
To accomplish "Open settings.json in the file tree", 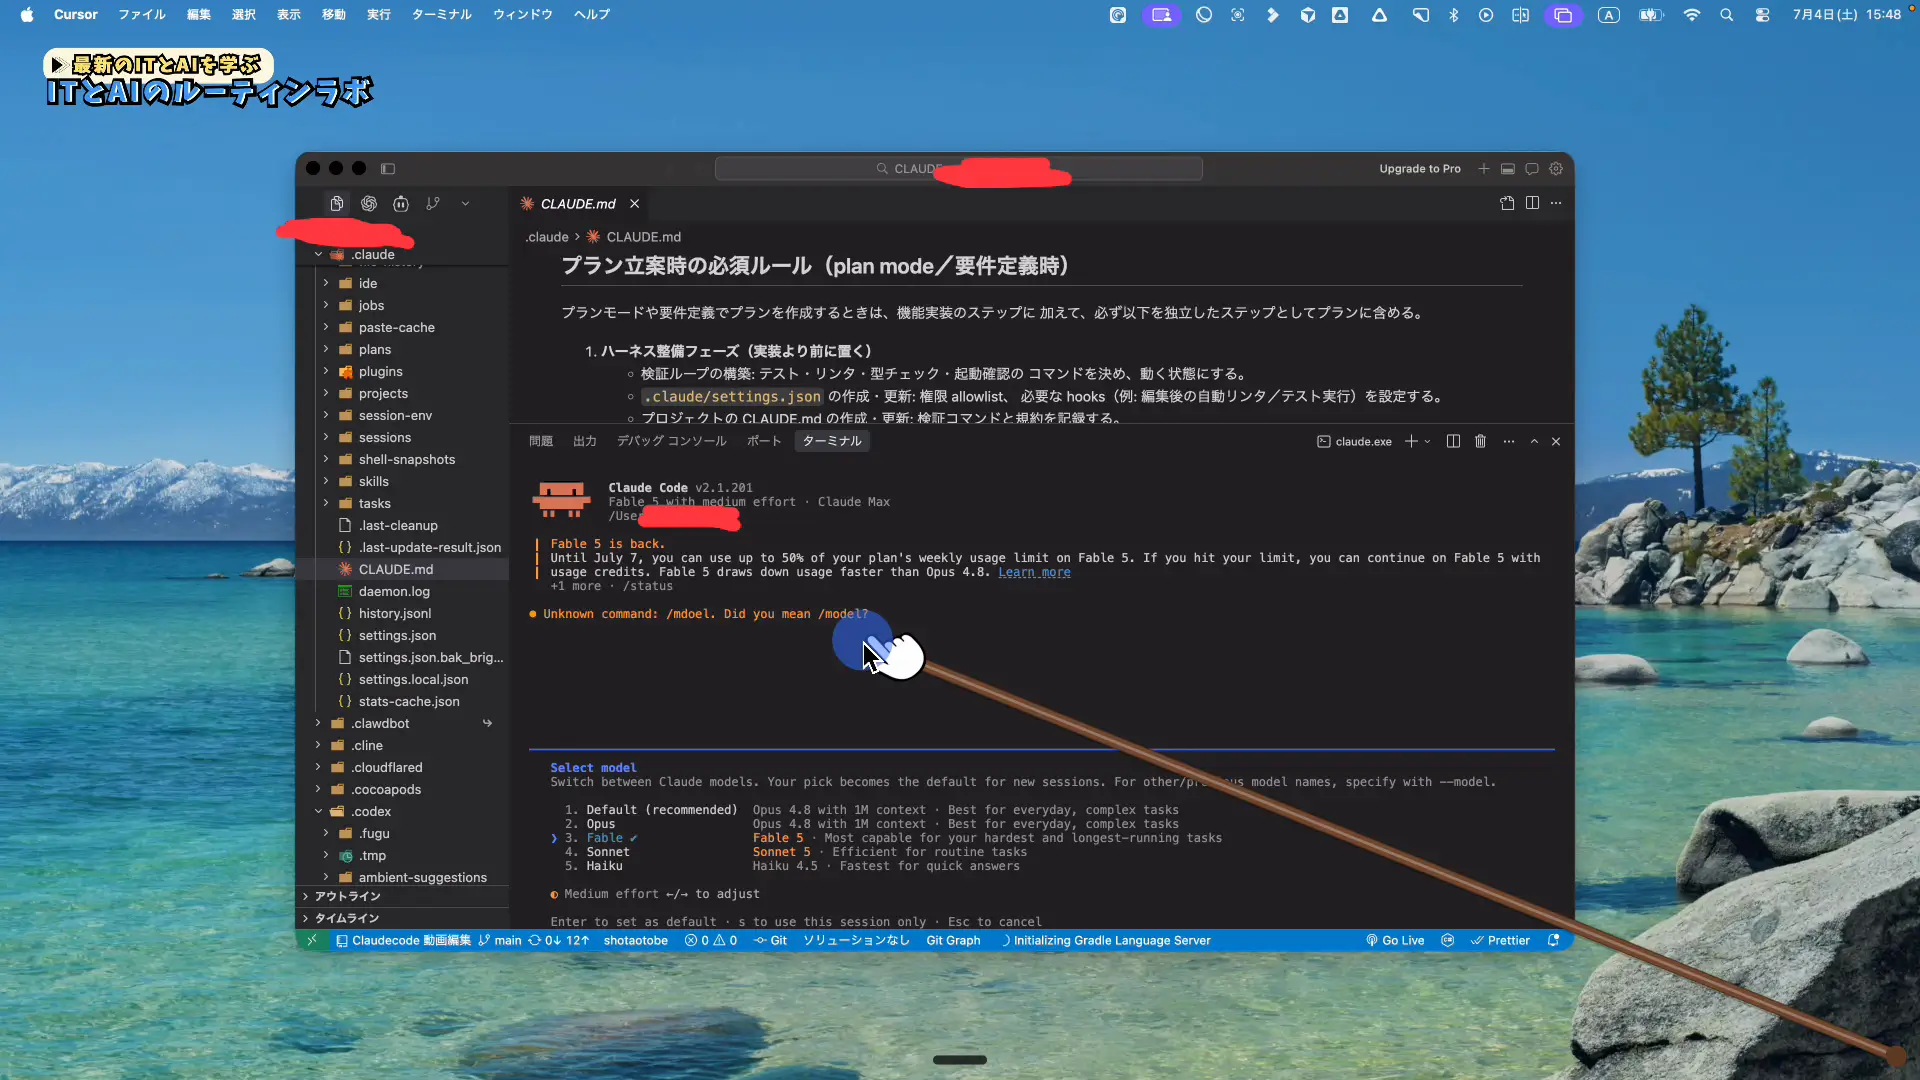I will pos(397,635).
